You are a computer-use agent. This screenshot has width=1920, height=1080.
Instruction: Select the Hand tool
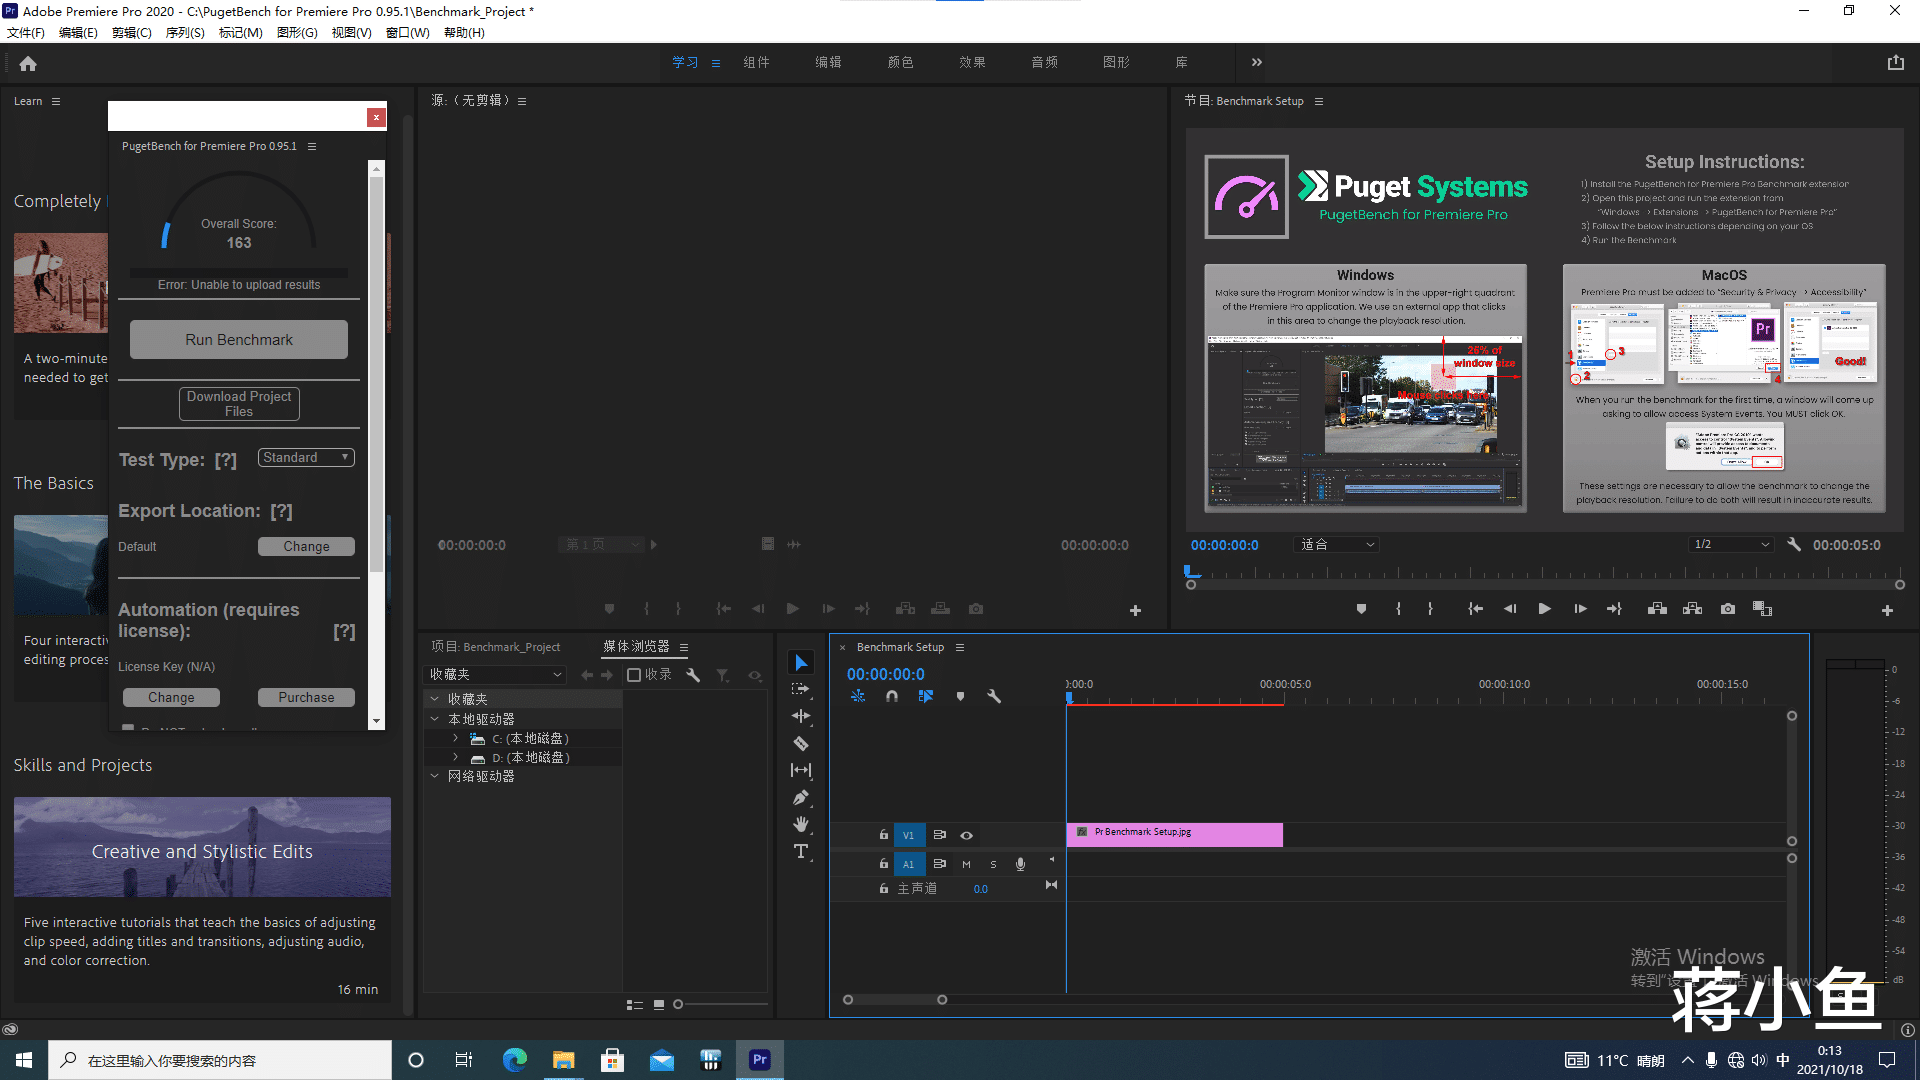[801, 824]
